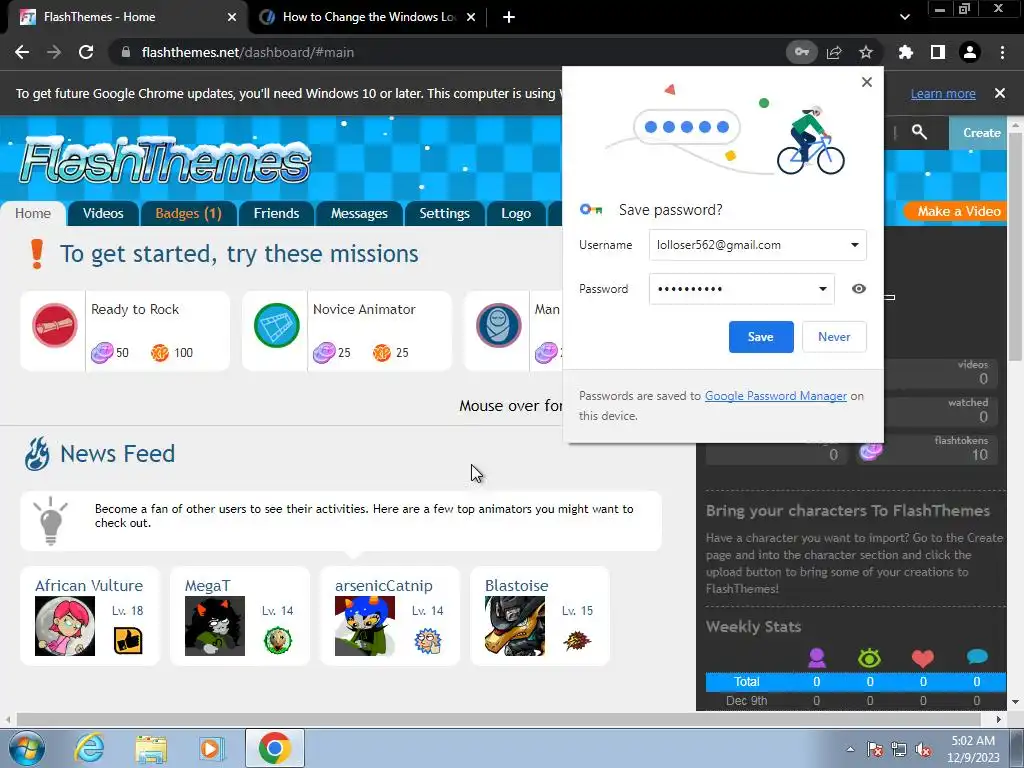Image resolution: width=1024 pixels, height=768 pixels.
Task: Open African Vulture's profile name
Action: pos(89,586)
